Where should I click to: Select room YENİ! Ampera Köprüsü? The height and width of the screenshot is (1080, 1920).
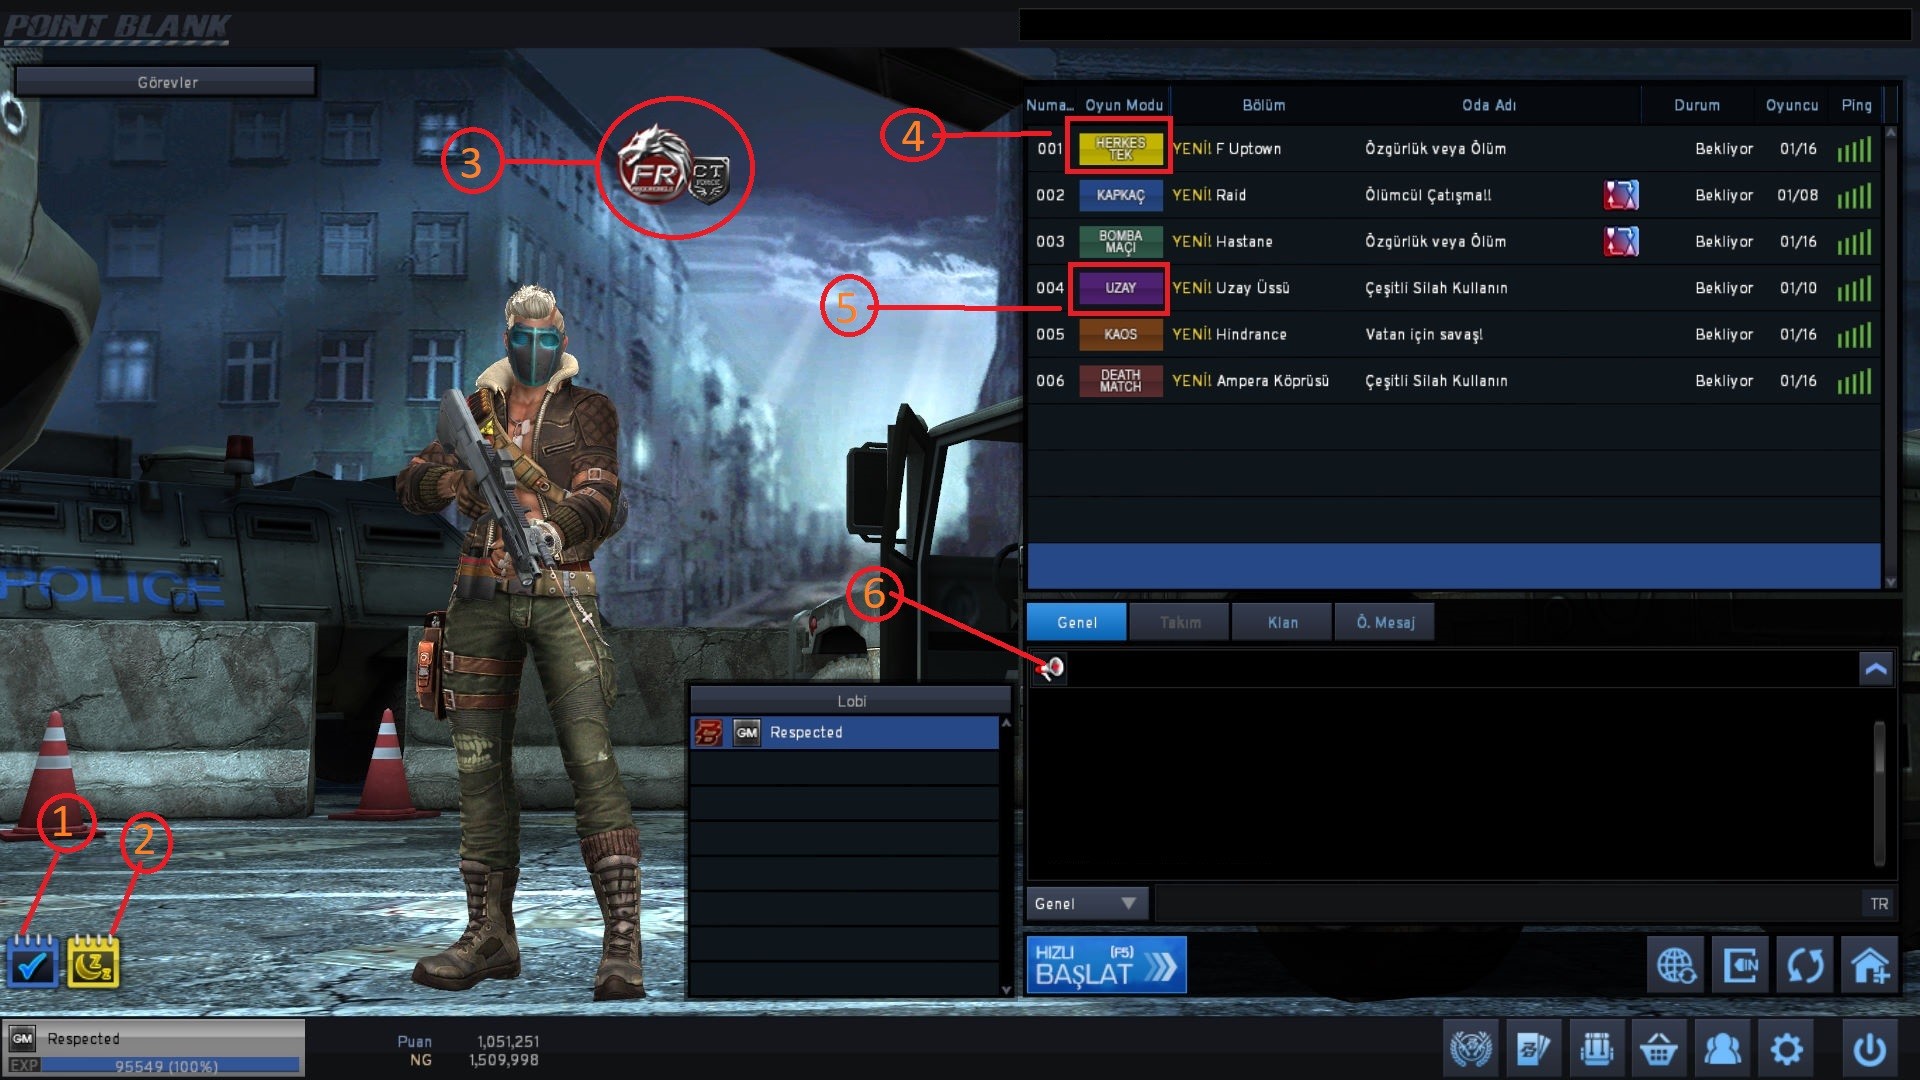click(1455, 381)
